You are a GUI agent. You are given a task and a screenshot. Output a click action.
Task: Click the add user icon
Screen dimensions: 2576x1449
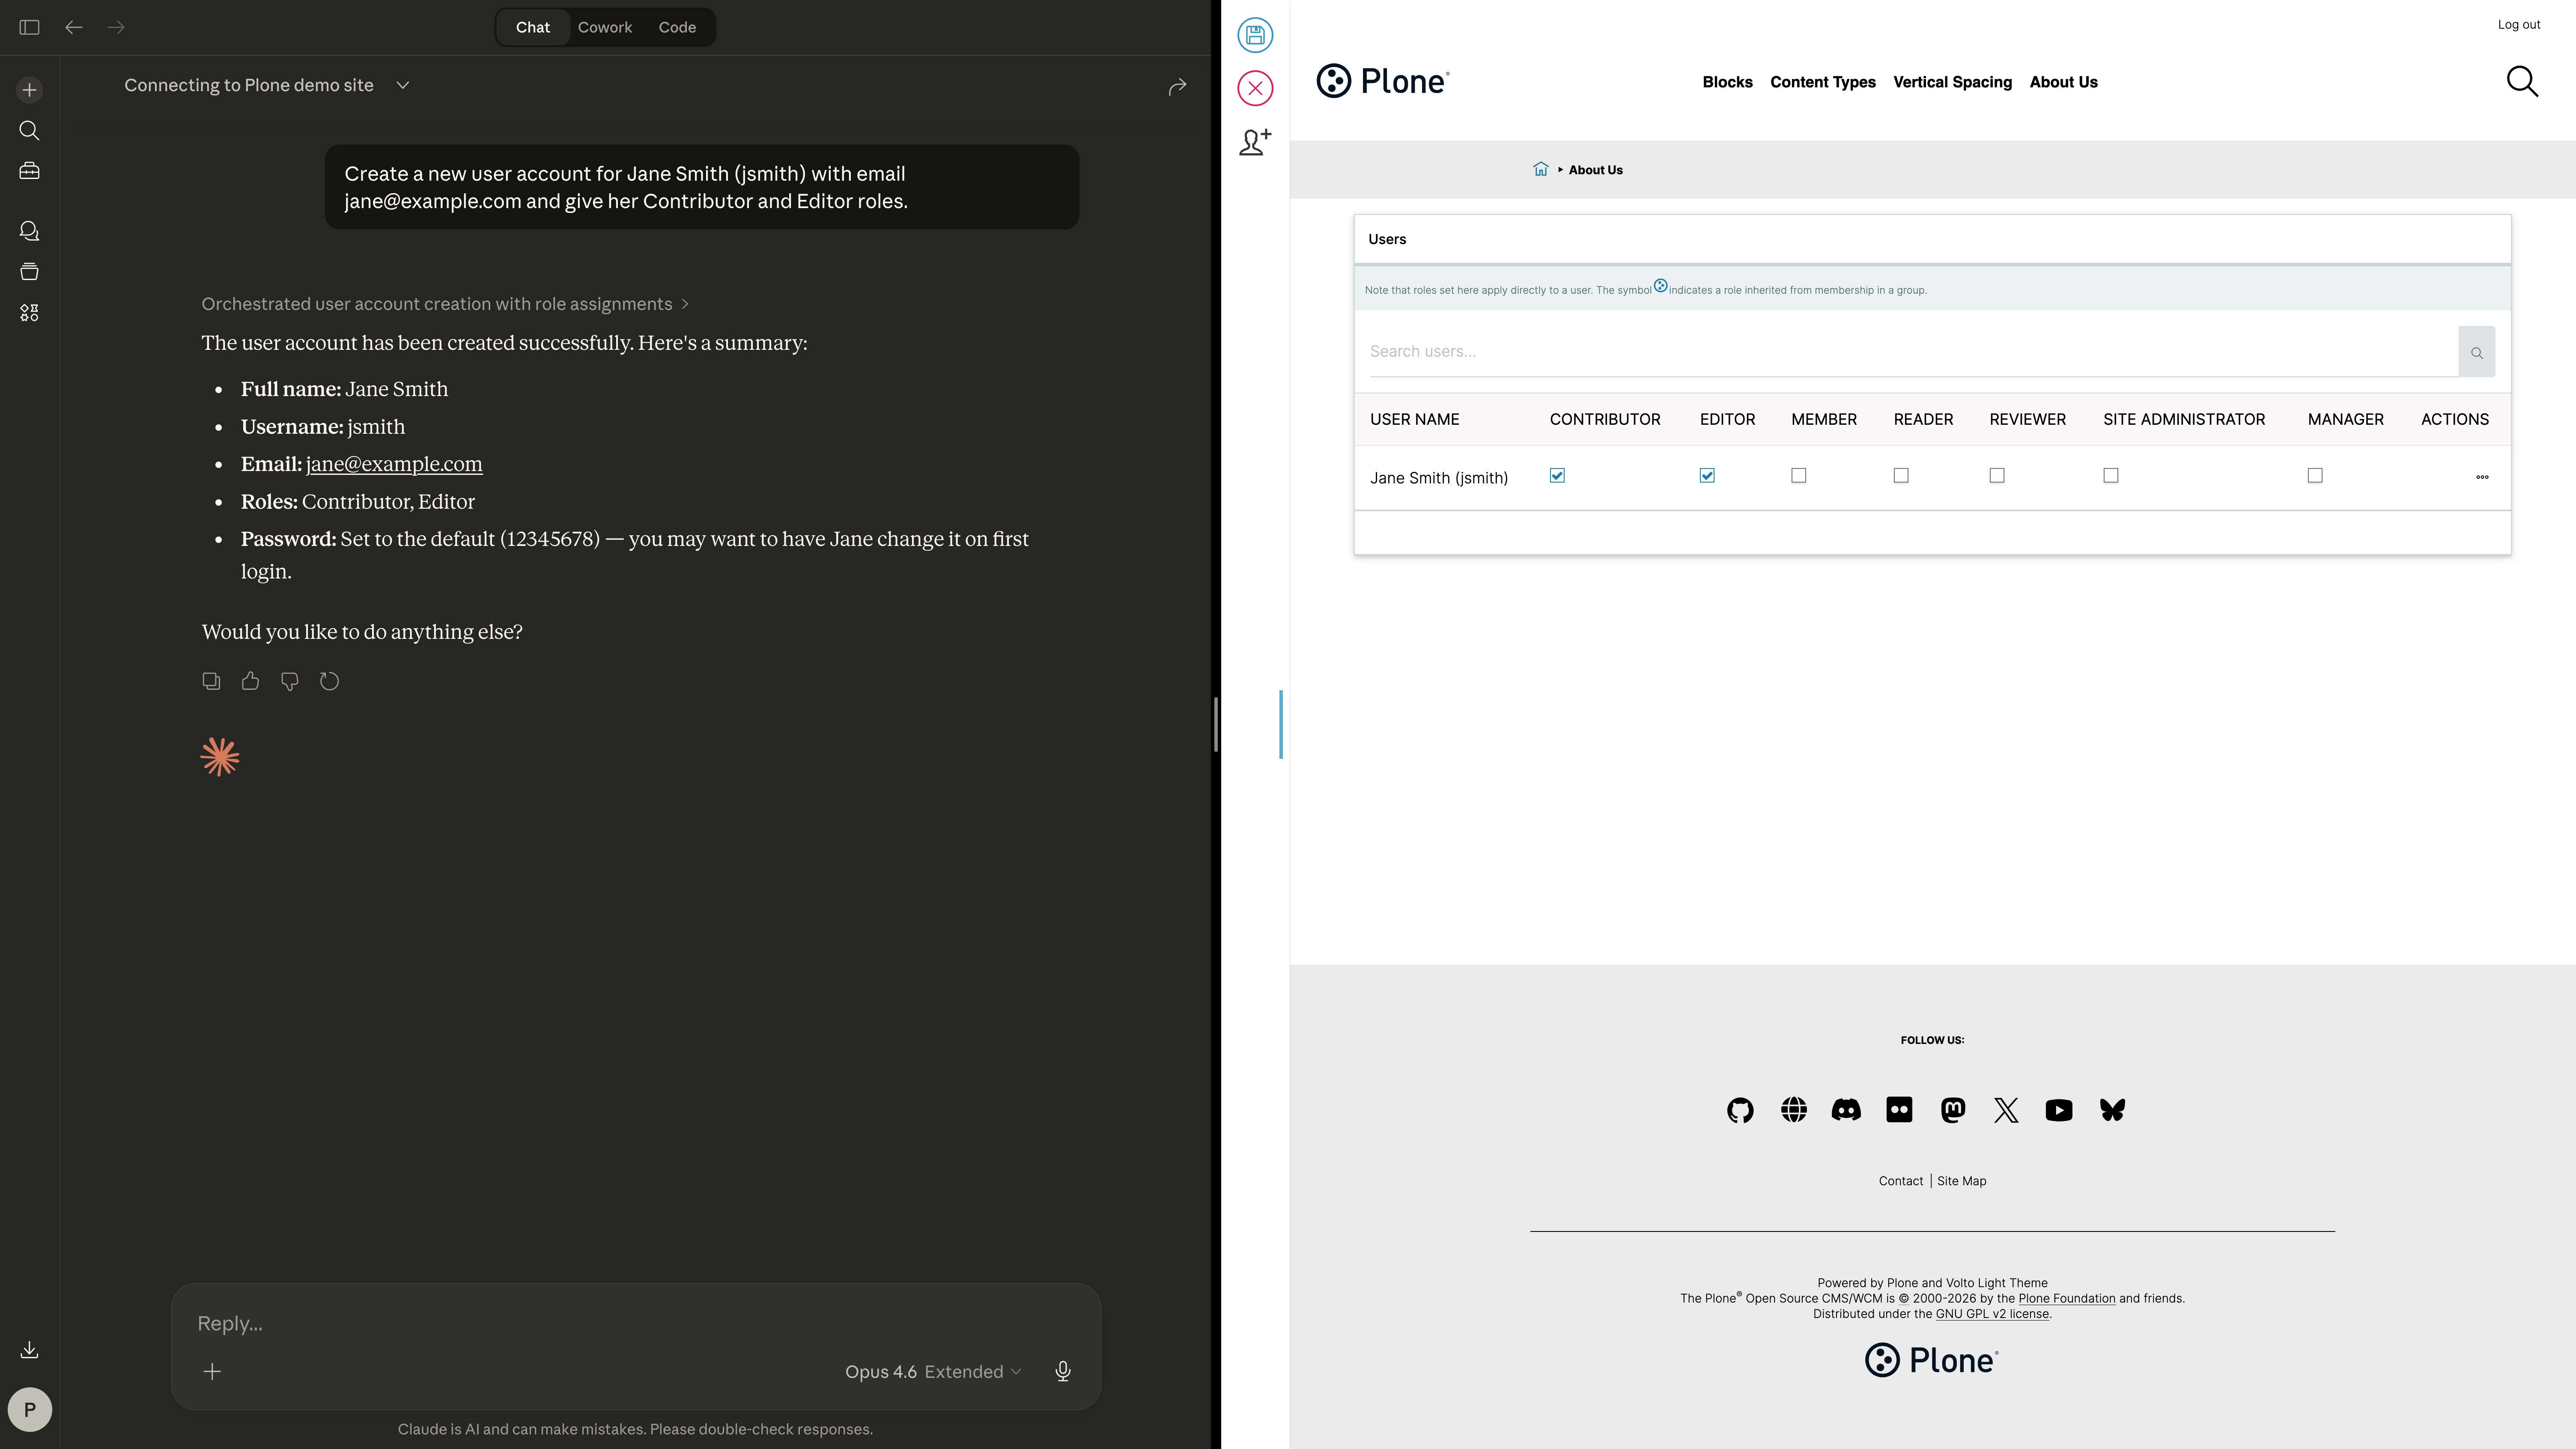click(x=1255, y=141)
